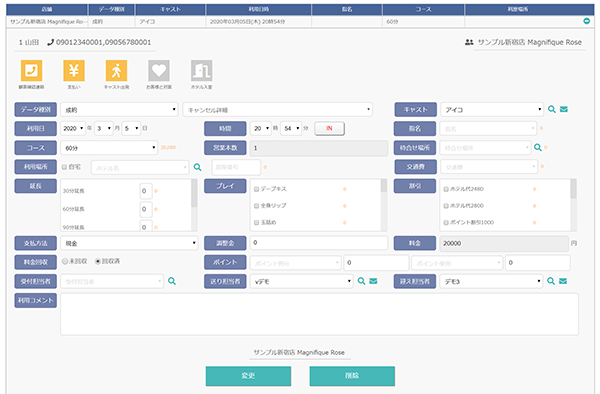Click the 変更 update button

pyautogui.click(x=248, y=376)
